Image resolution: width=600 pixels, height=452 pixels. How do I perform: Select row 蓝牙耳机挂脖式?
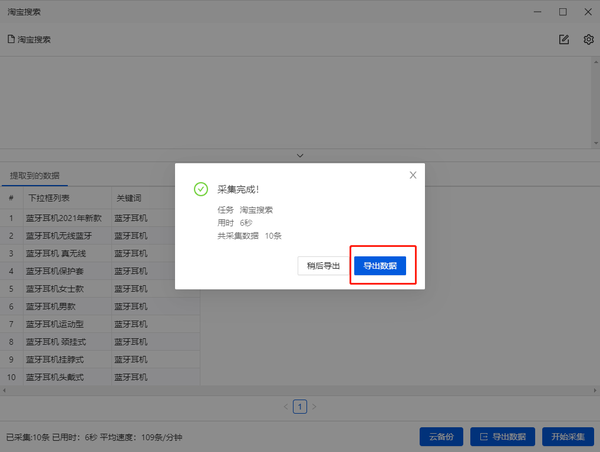(x=100, y=359)
